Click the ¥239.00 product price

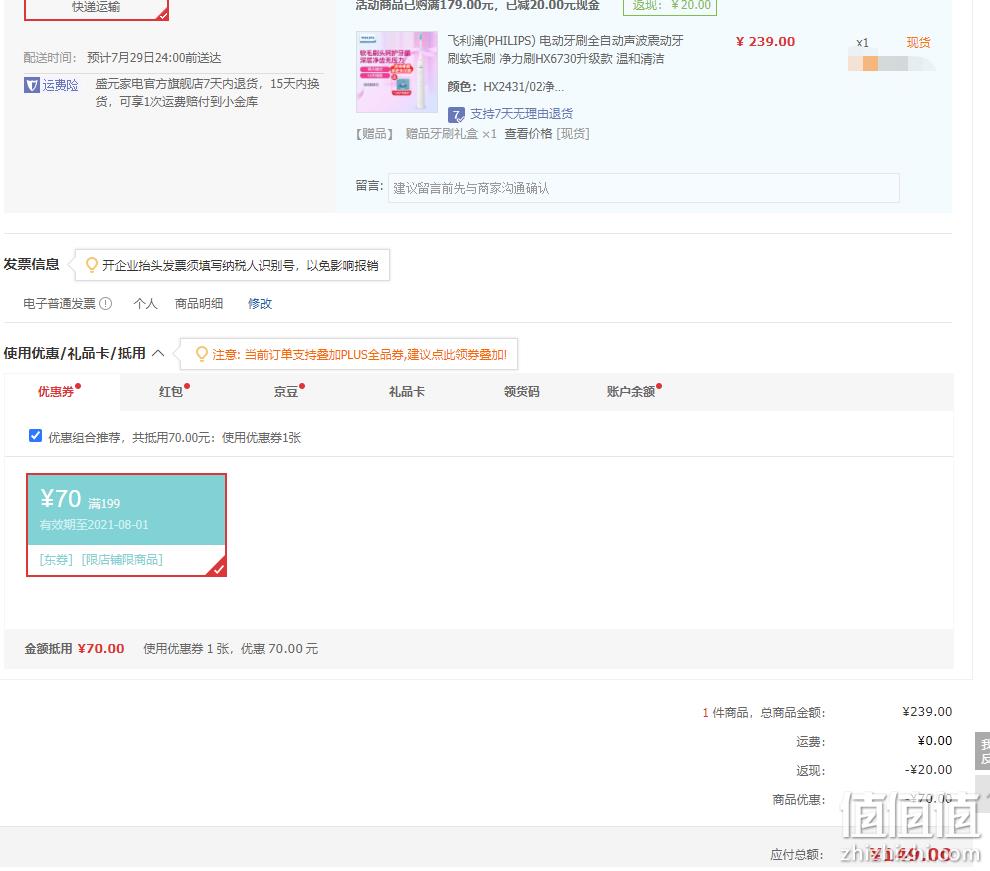(765, 42)
